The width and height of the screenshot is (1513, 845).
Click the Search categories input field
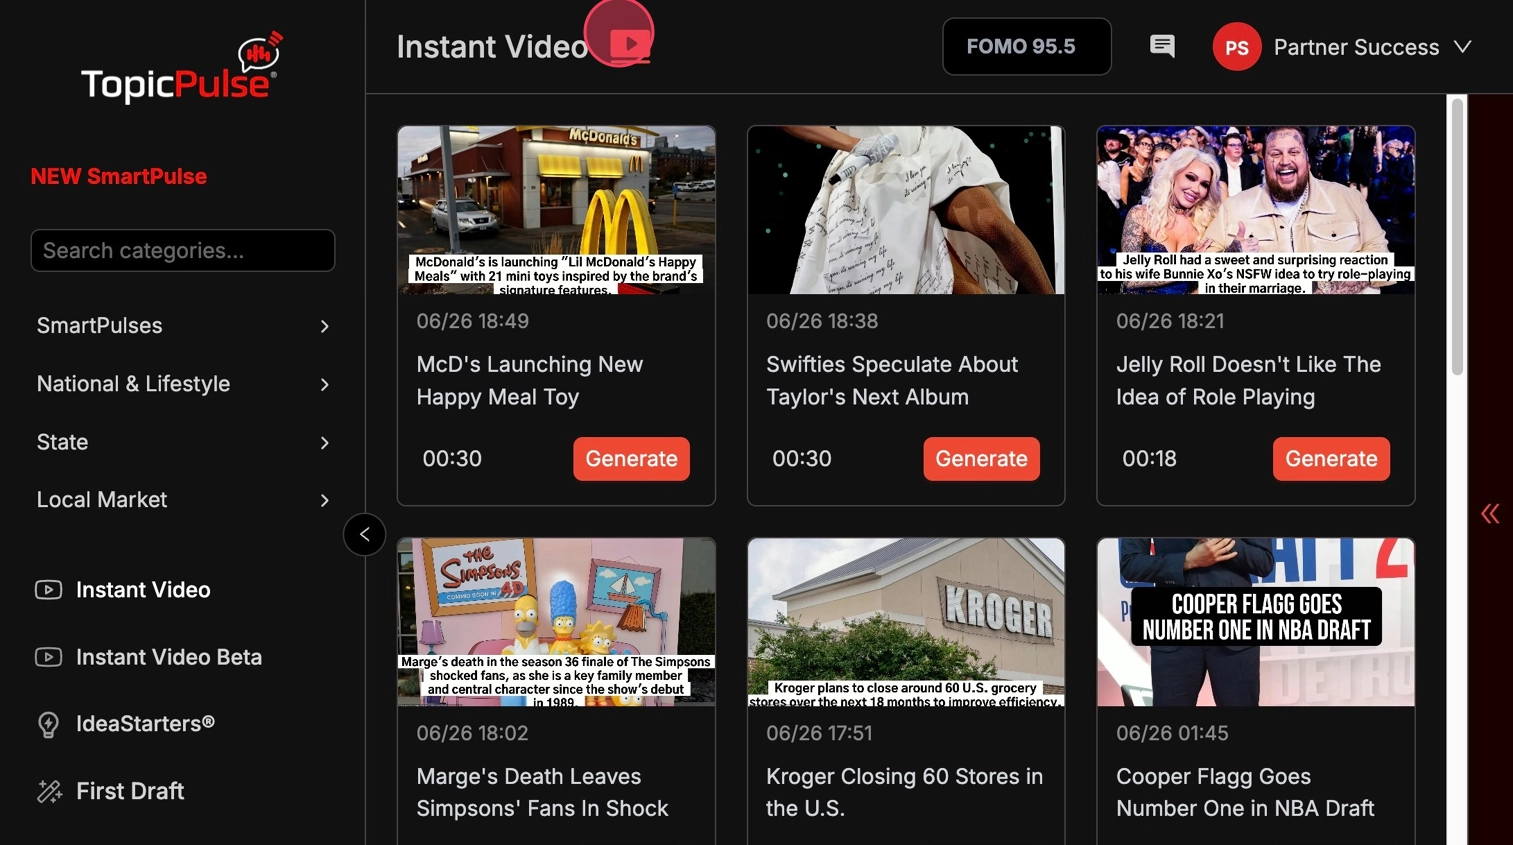point(183,250)
